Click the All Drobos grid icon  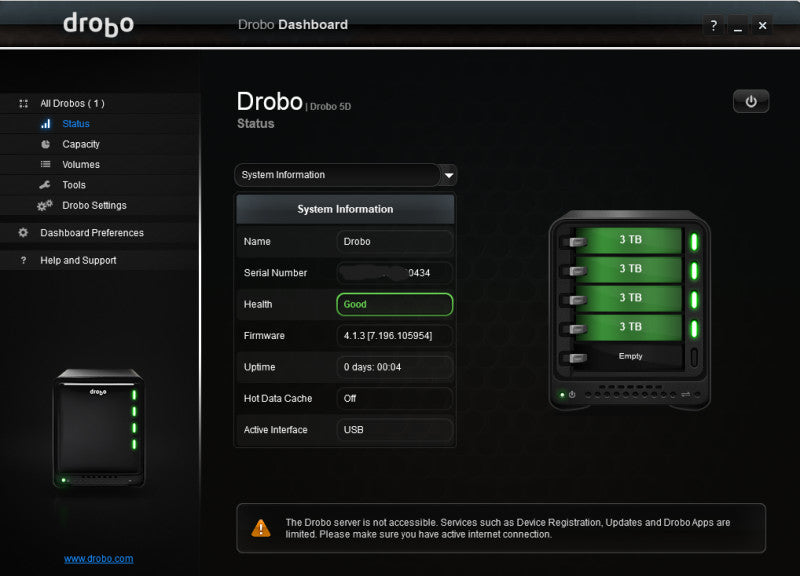pyautogui.click(x=23, y=104)
